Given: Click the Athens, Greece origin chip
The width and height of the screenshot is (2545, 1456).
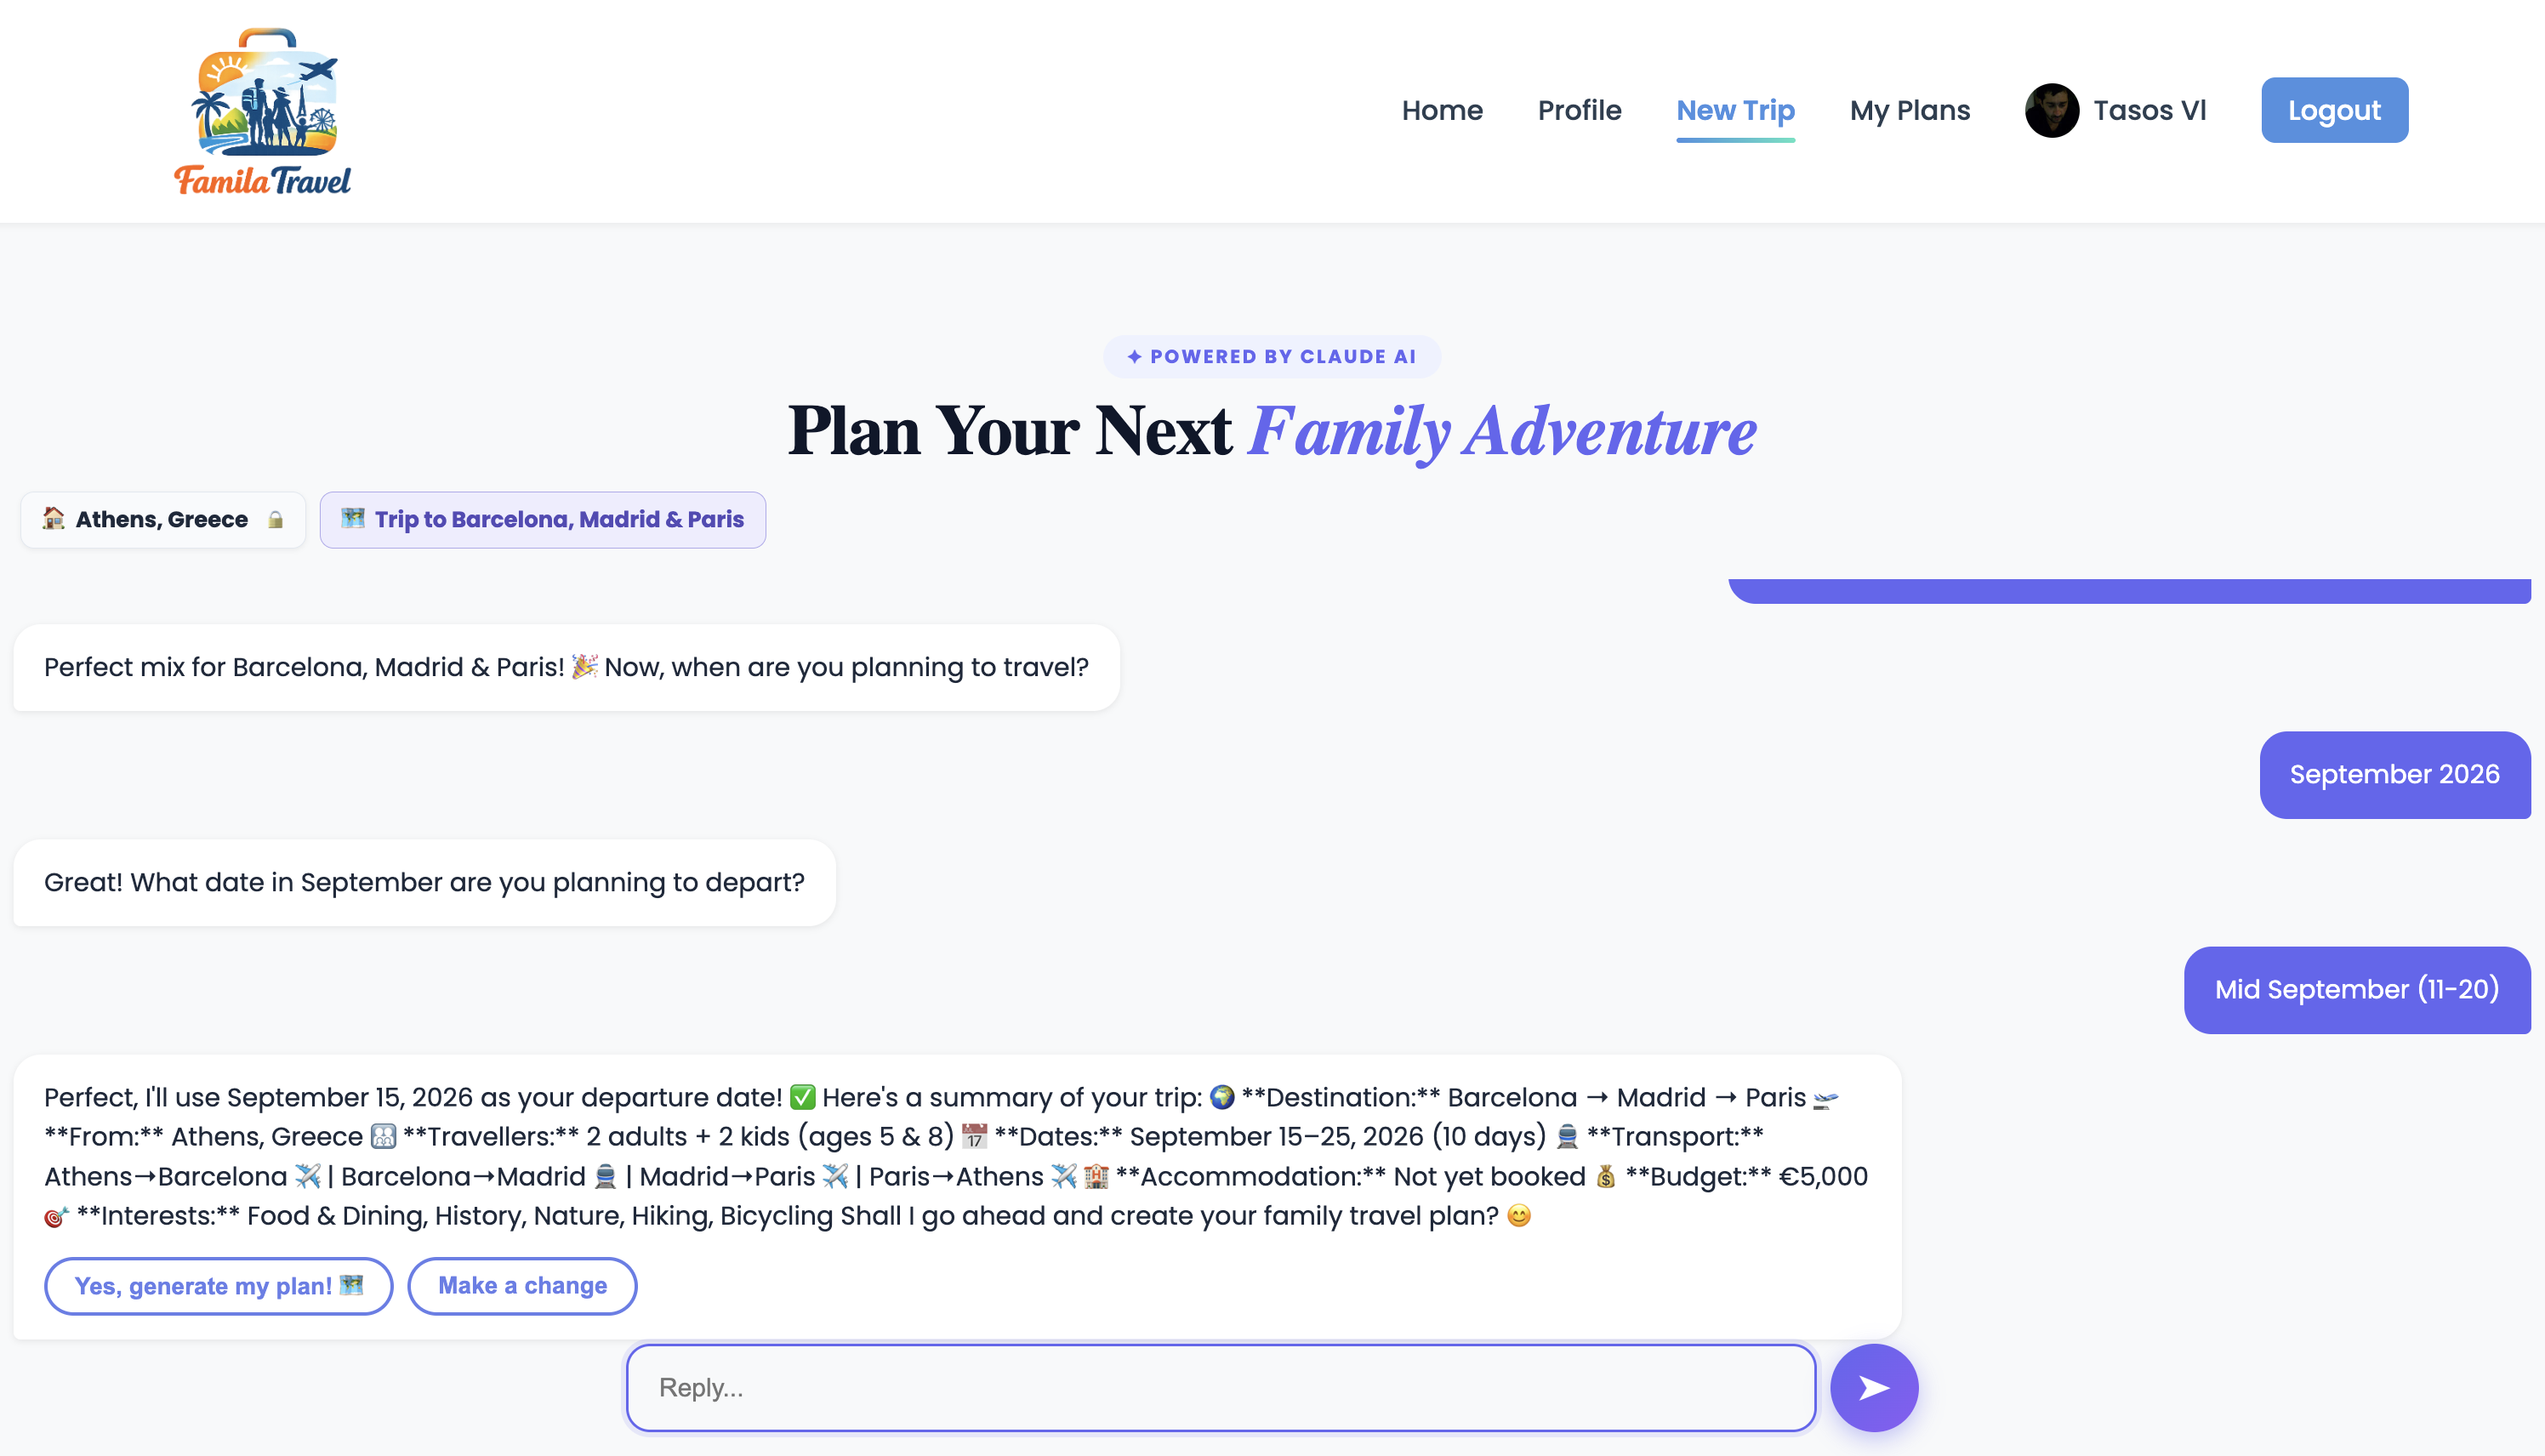Looking at the screenshot, I should (x=163, y=520).
